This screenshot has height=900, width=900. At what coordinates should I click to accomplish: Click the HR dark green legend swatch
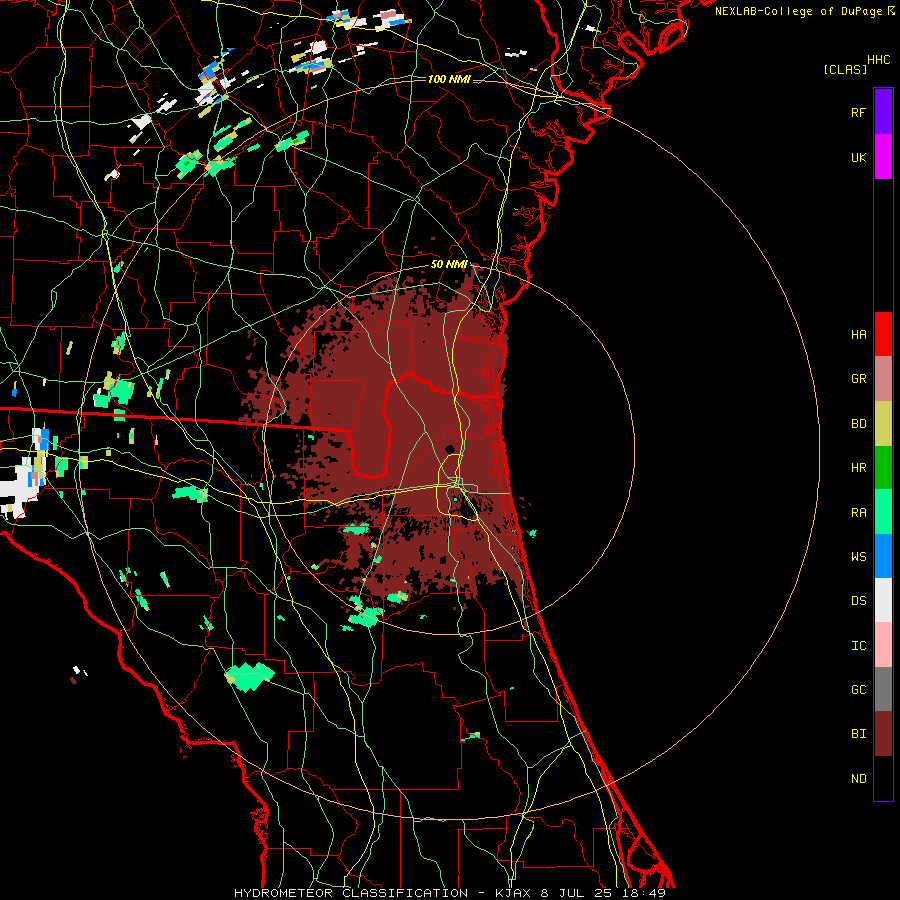[x=883, y=468]
